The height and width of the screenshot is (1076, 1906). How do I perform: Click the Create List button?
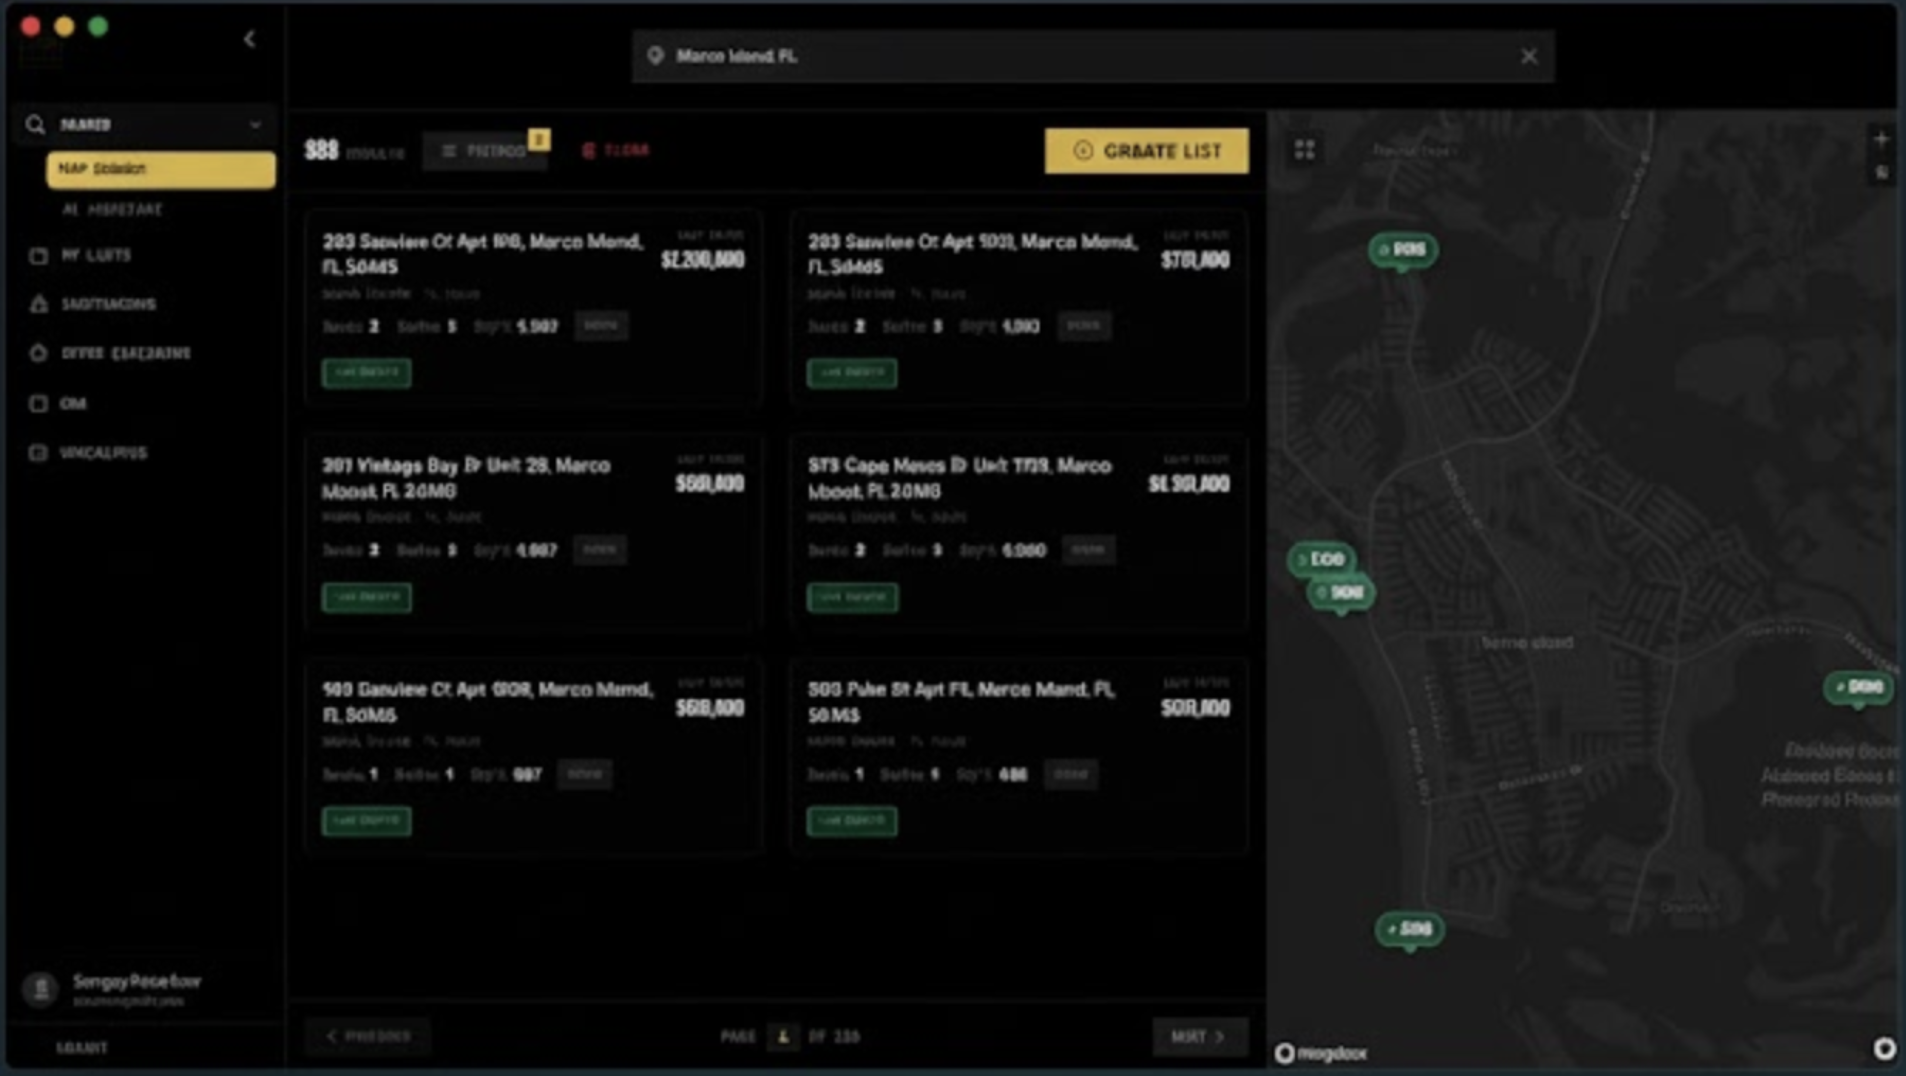pos(1147,151)
